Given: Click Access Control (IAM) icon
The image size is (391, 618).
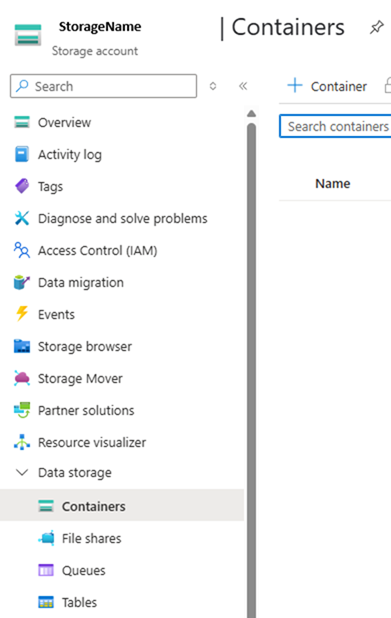Looking at the screenshot, I should [22, 250].
